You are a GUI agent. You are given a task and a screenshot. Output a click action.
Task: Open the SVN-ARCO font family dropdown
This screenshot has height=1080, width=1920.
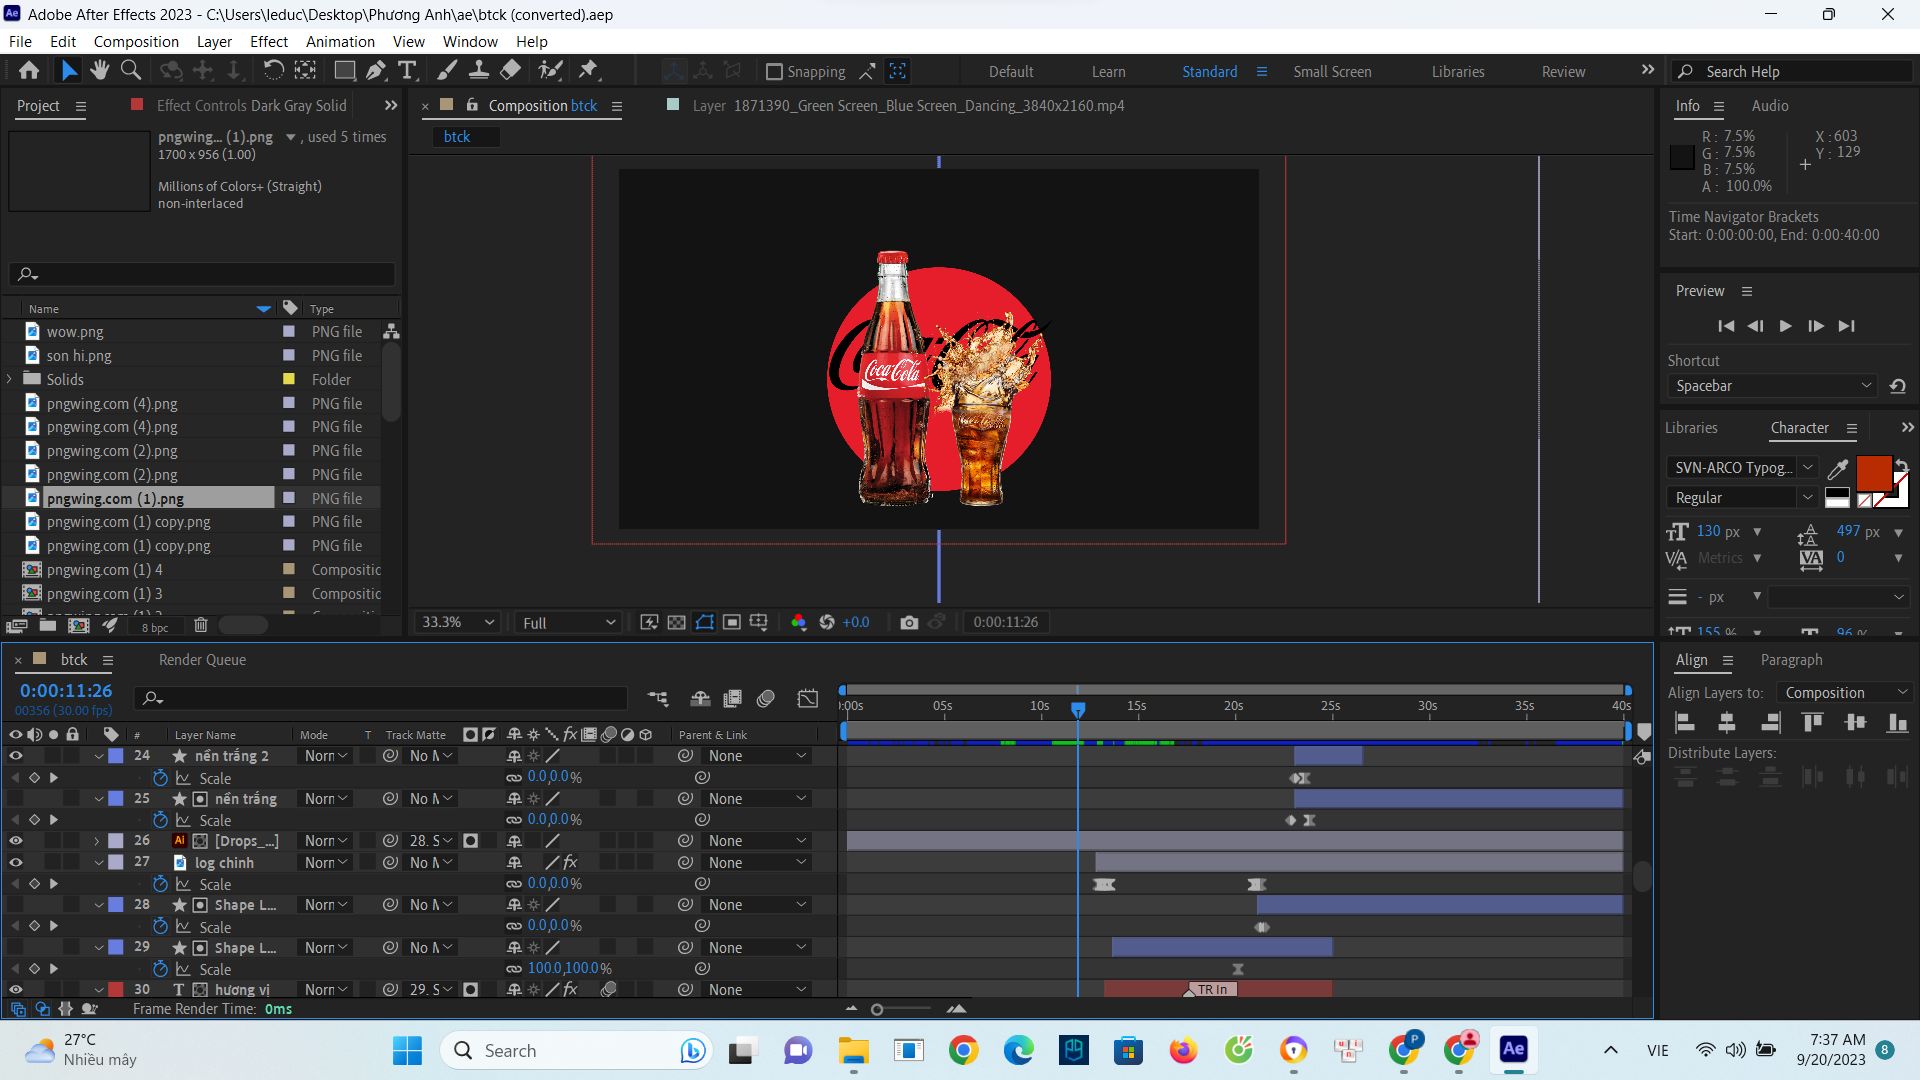[x=1741, y=467]
